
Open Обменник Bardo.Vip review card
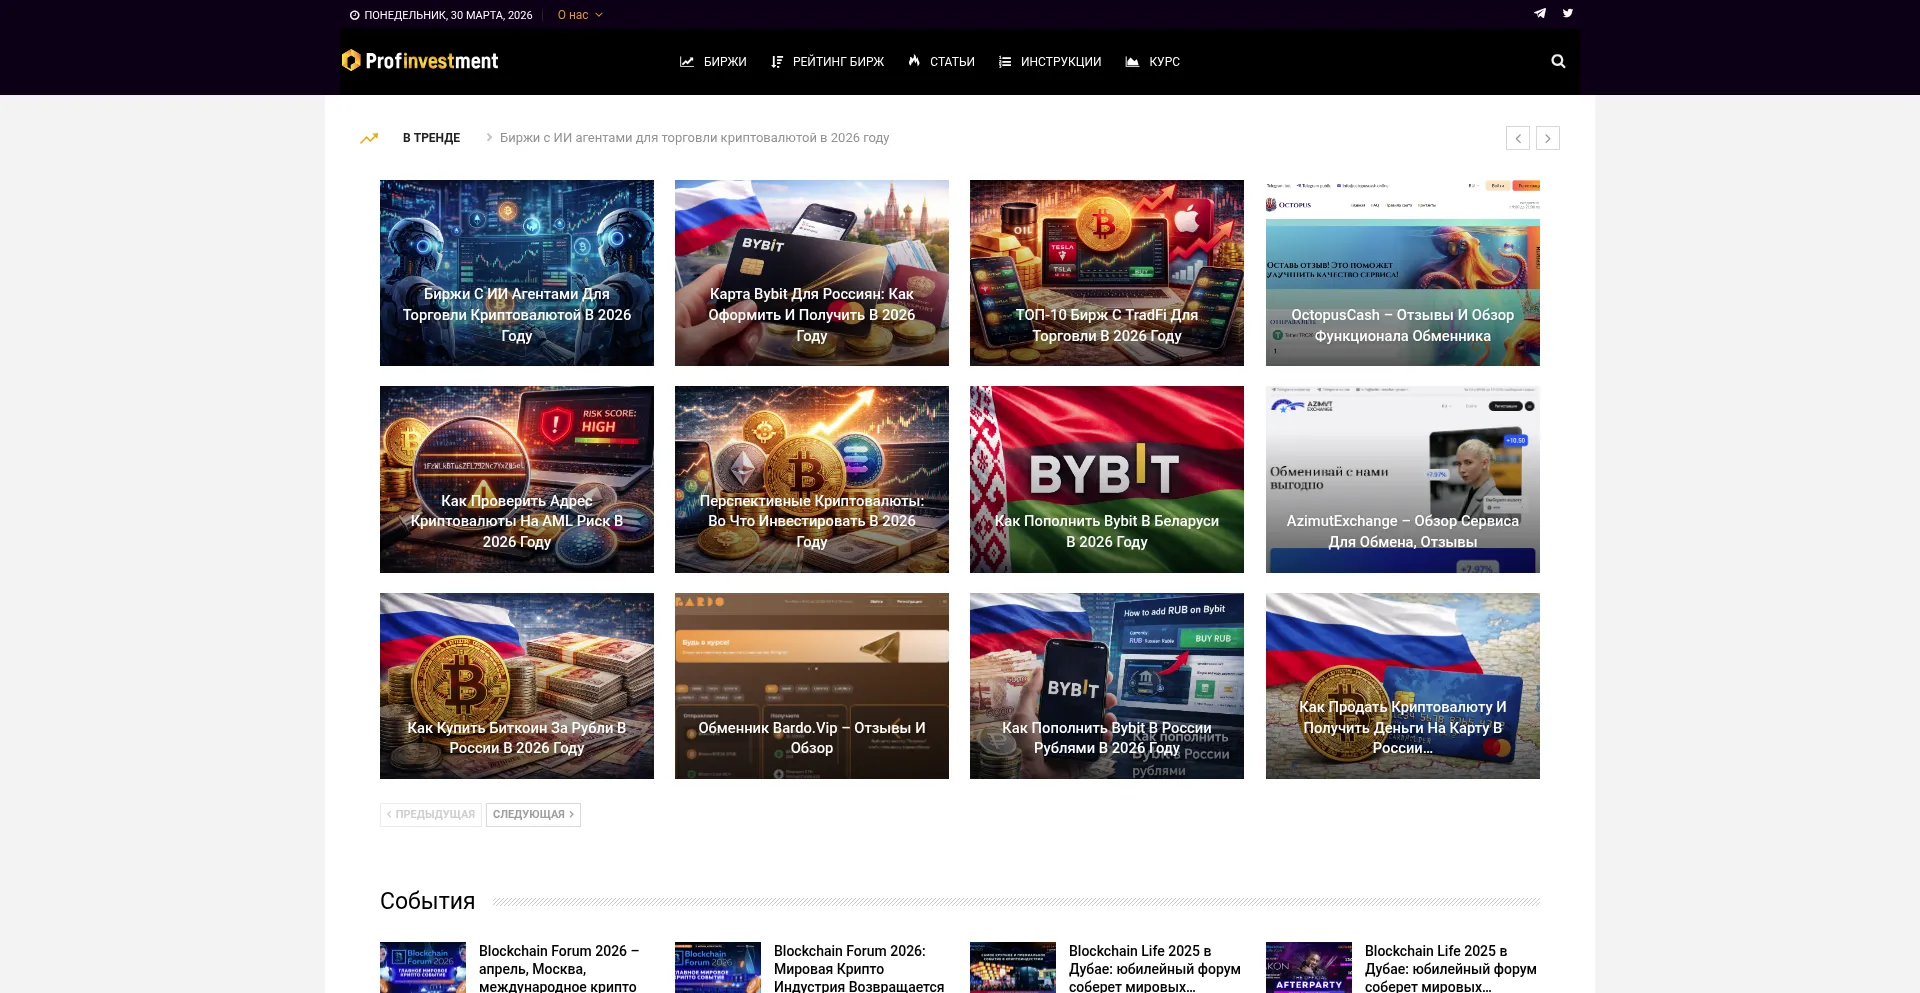click(812, 686)
